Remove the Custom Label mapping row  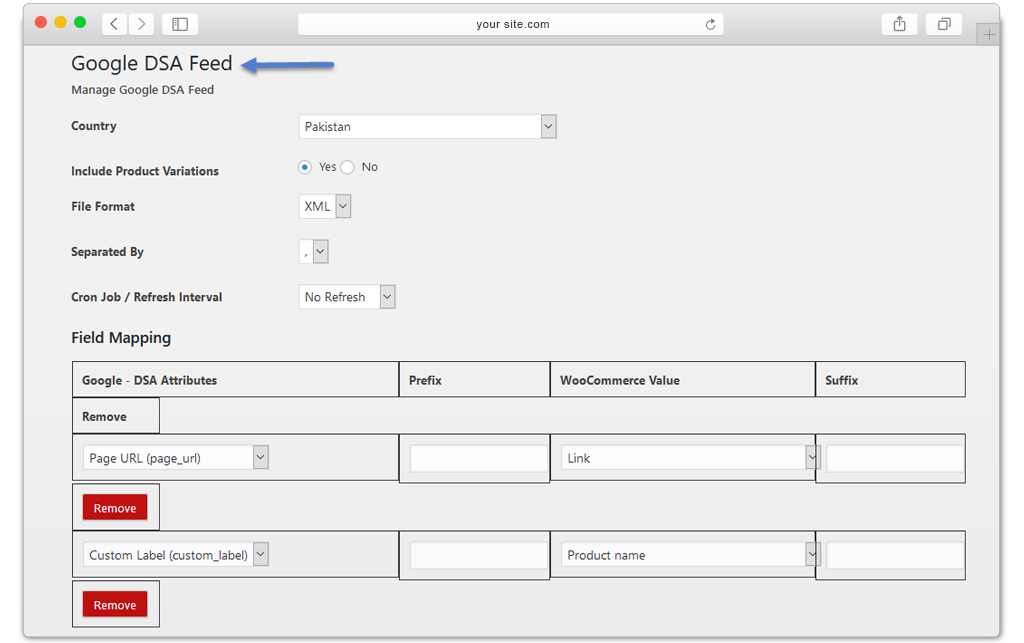pyautogui.click(x=115, y=604)
